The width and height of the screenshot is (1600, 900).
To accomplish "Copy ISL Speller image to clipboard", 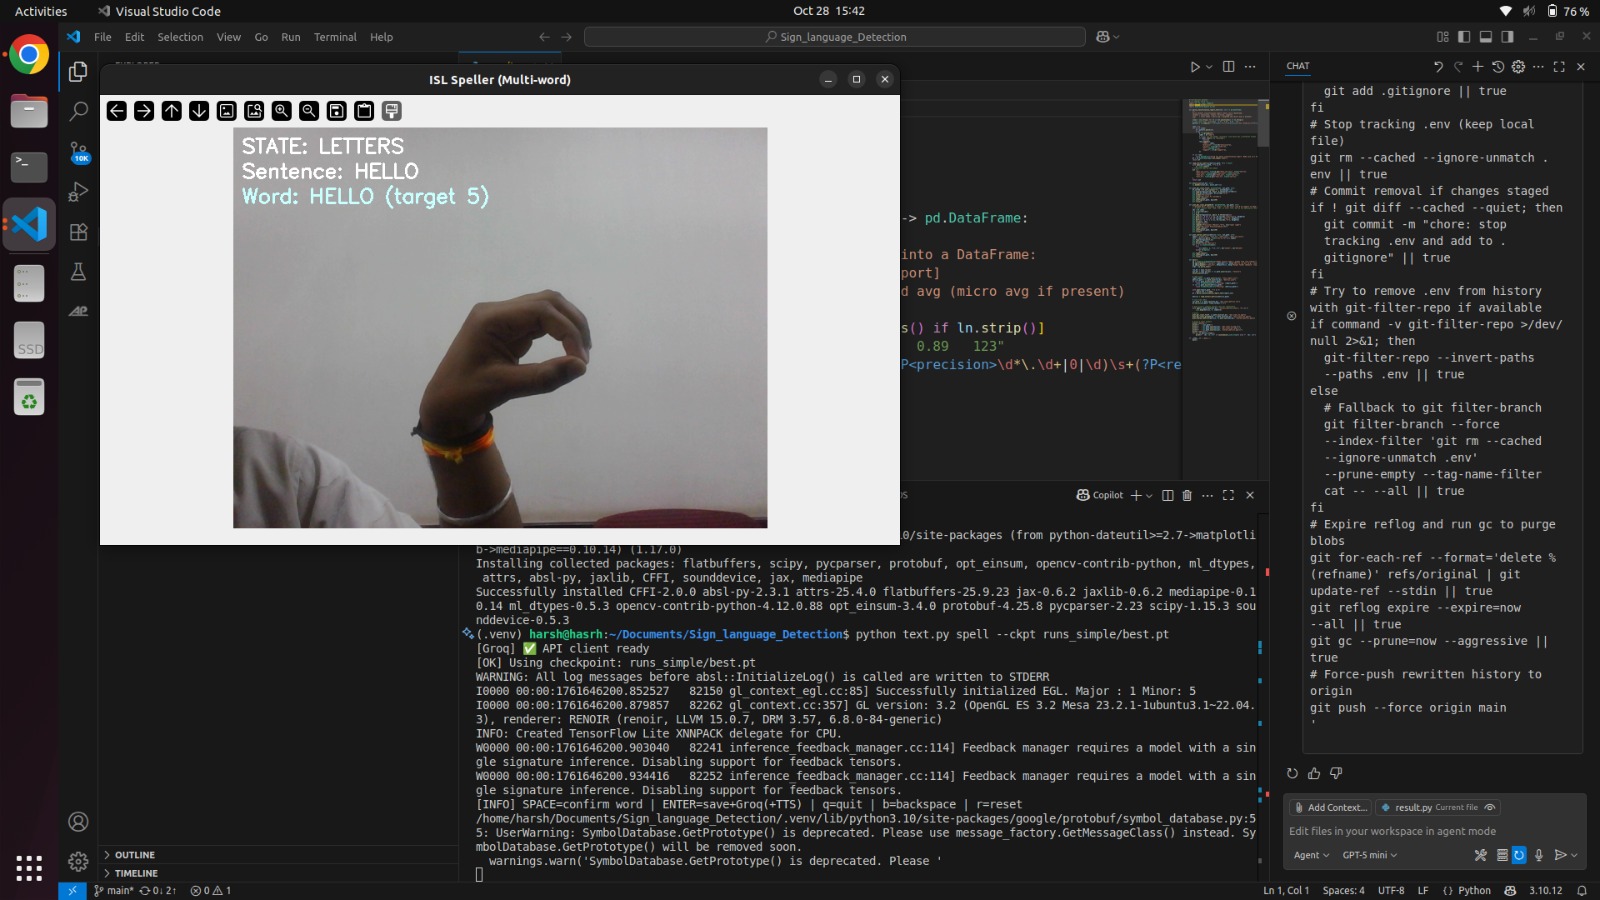I will 364,111.
